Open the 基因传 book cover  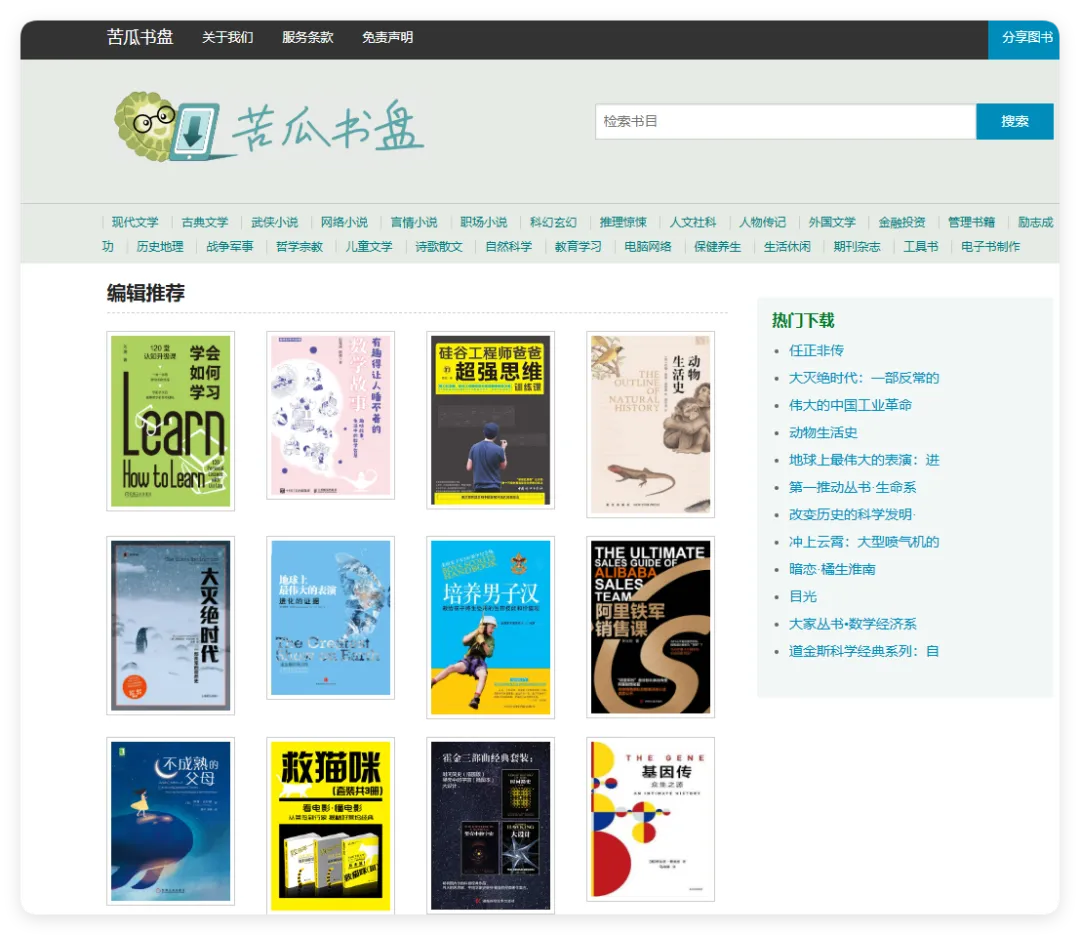(x=650, y=819)
